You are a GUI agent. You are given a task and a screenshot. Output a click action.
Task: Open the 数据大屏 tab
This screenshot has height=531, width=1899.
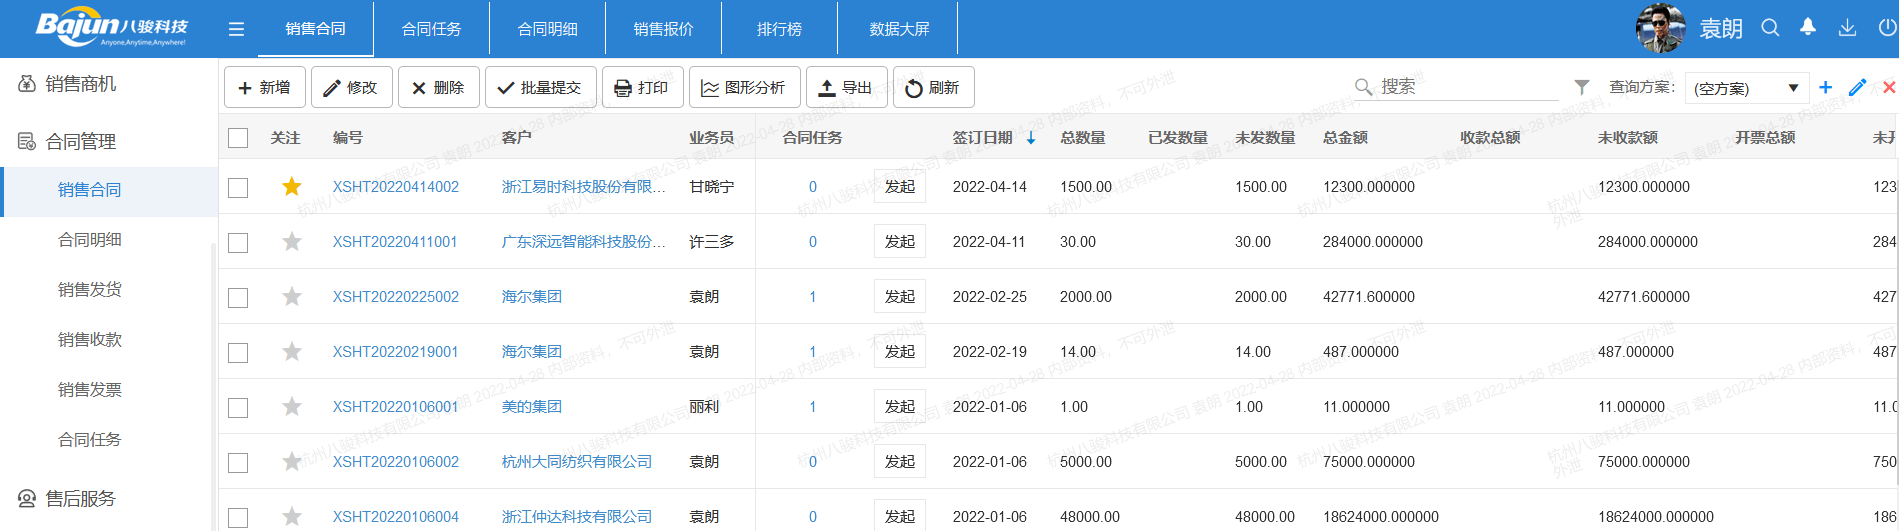coord(899,29)
